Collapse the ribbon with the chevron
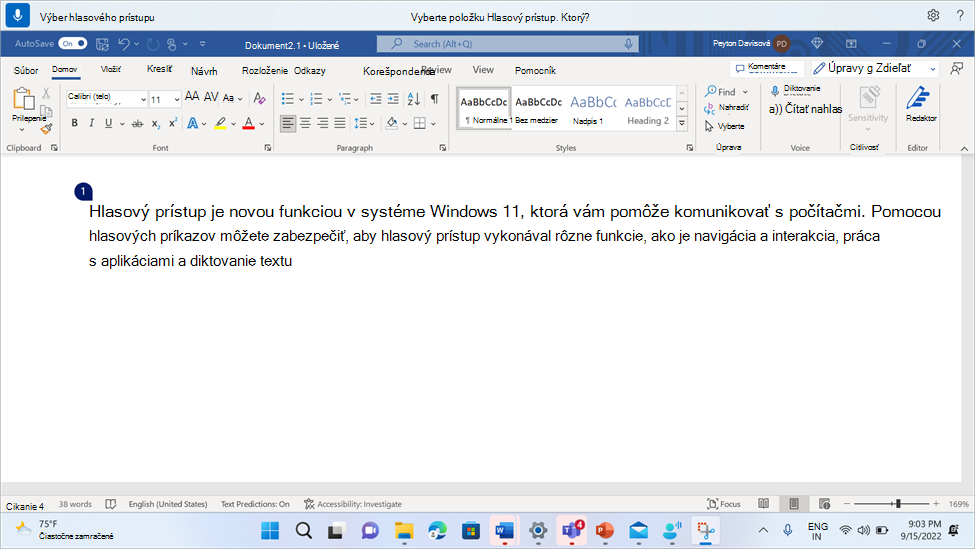Viewport: 975px width, 549px height. (x=964, y=148)
